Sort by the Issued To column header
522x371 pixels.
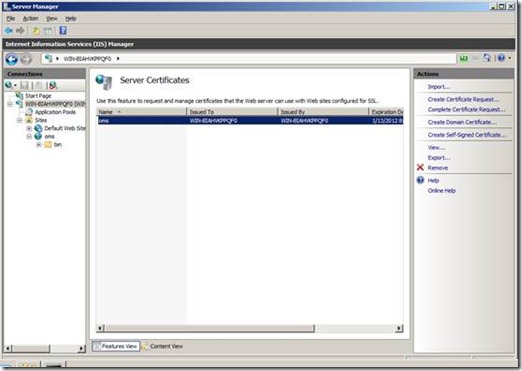232,112
